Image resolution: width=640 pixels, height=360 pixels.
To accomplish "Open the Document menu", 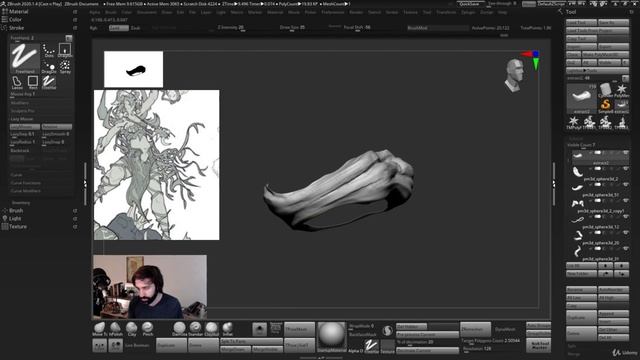I will click(x=147, y=12).
